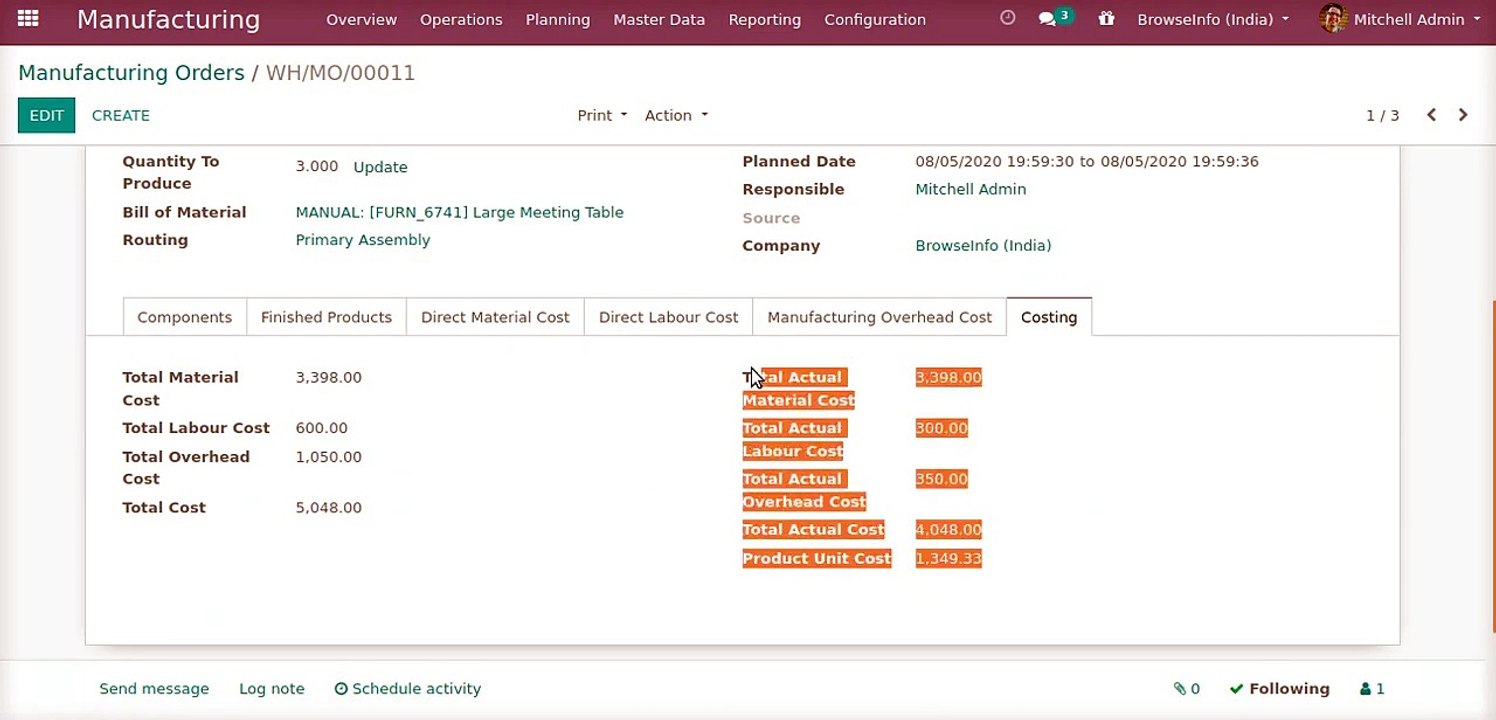Click Update quantity link
The height and width of the screenshot is (720, 1496).
click(x=380, y=167)
